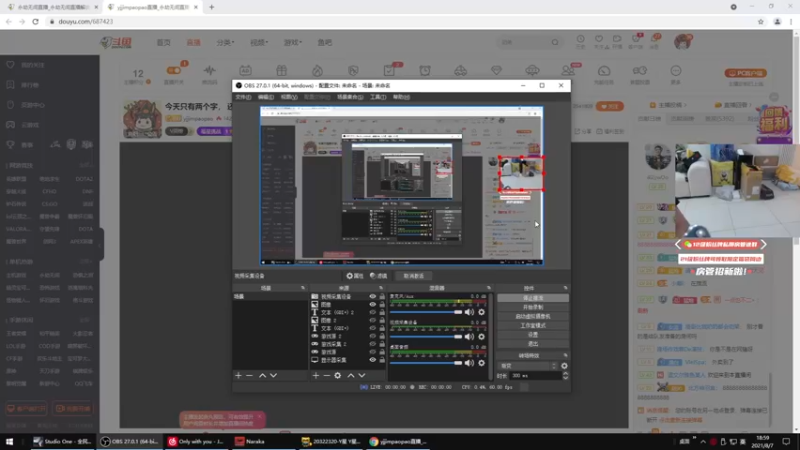Open 视图(V) menu in OBS

(289, 97)
